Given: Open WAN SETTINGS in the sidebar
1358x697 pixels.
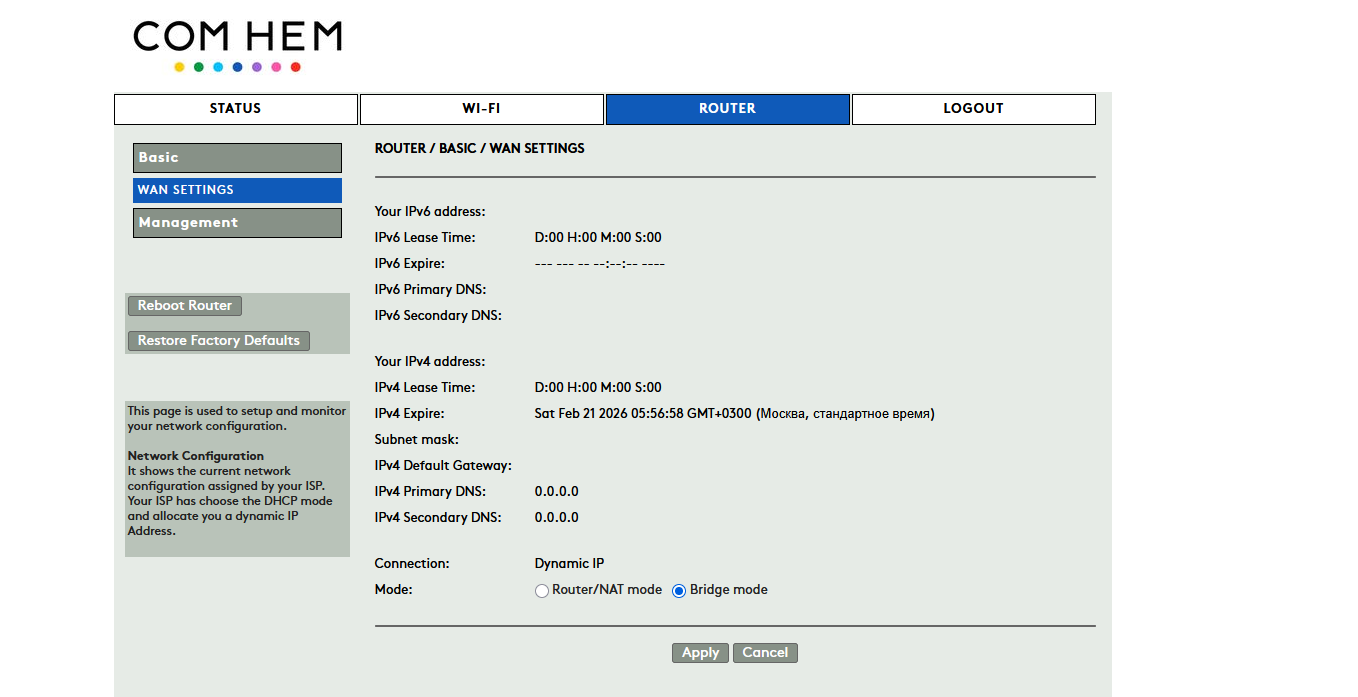Looking at the screenshot, I should point(237,190).
